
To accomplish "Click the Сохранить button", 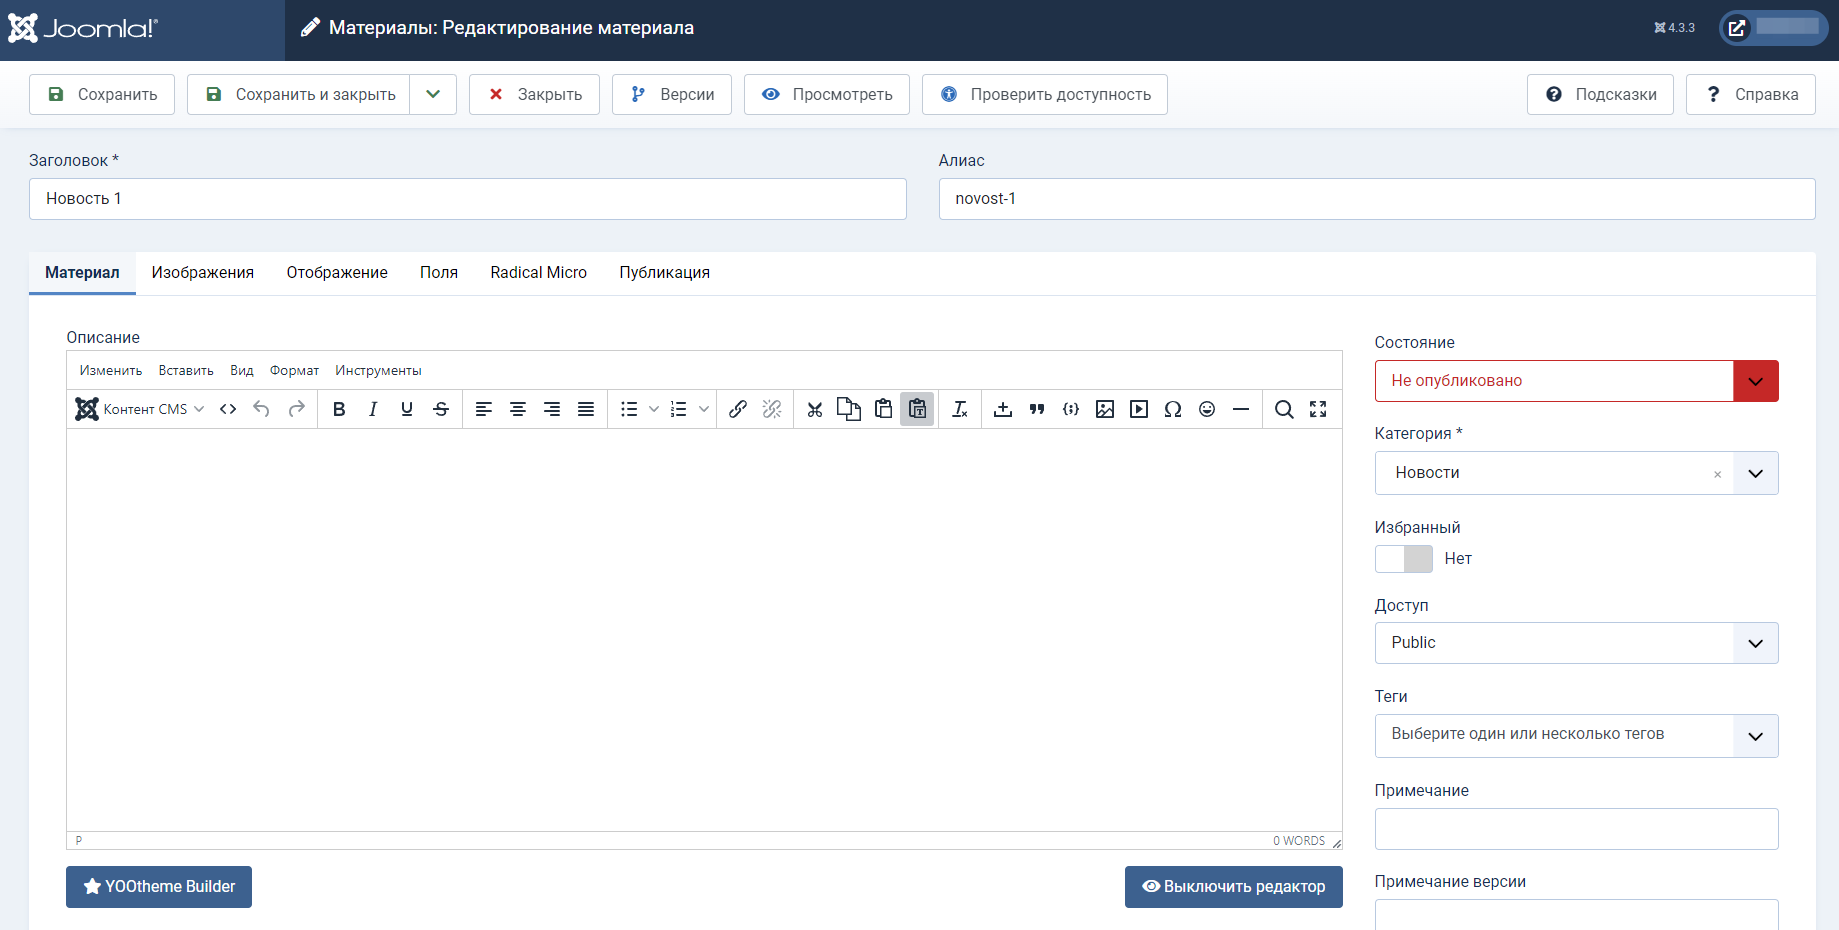I will click(102, 94).
